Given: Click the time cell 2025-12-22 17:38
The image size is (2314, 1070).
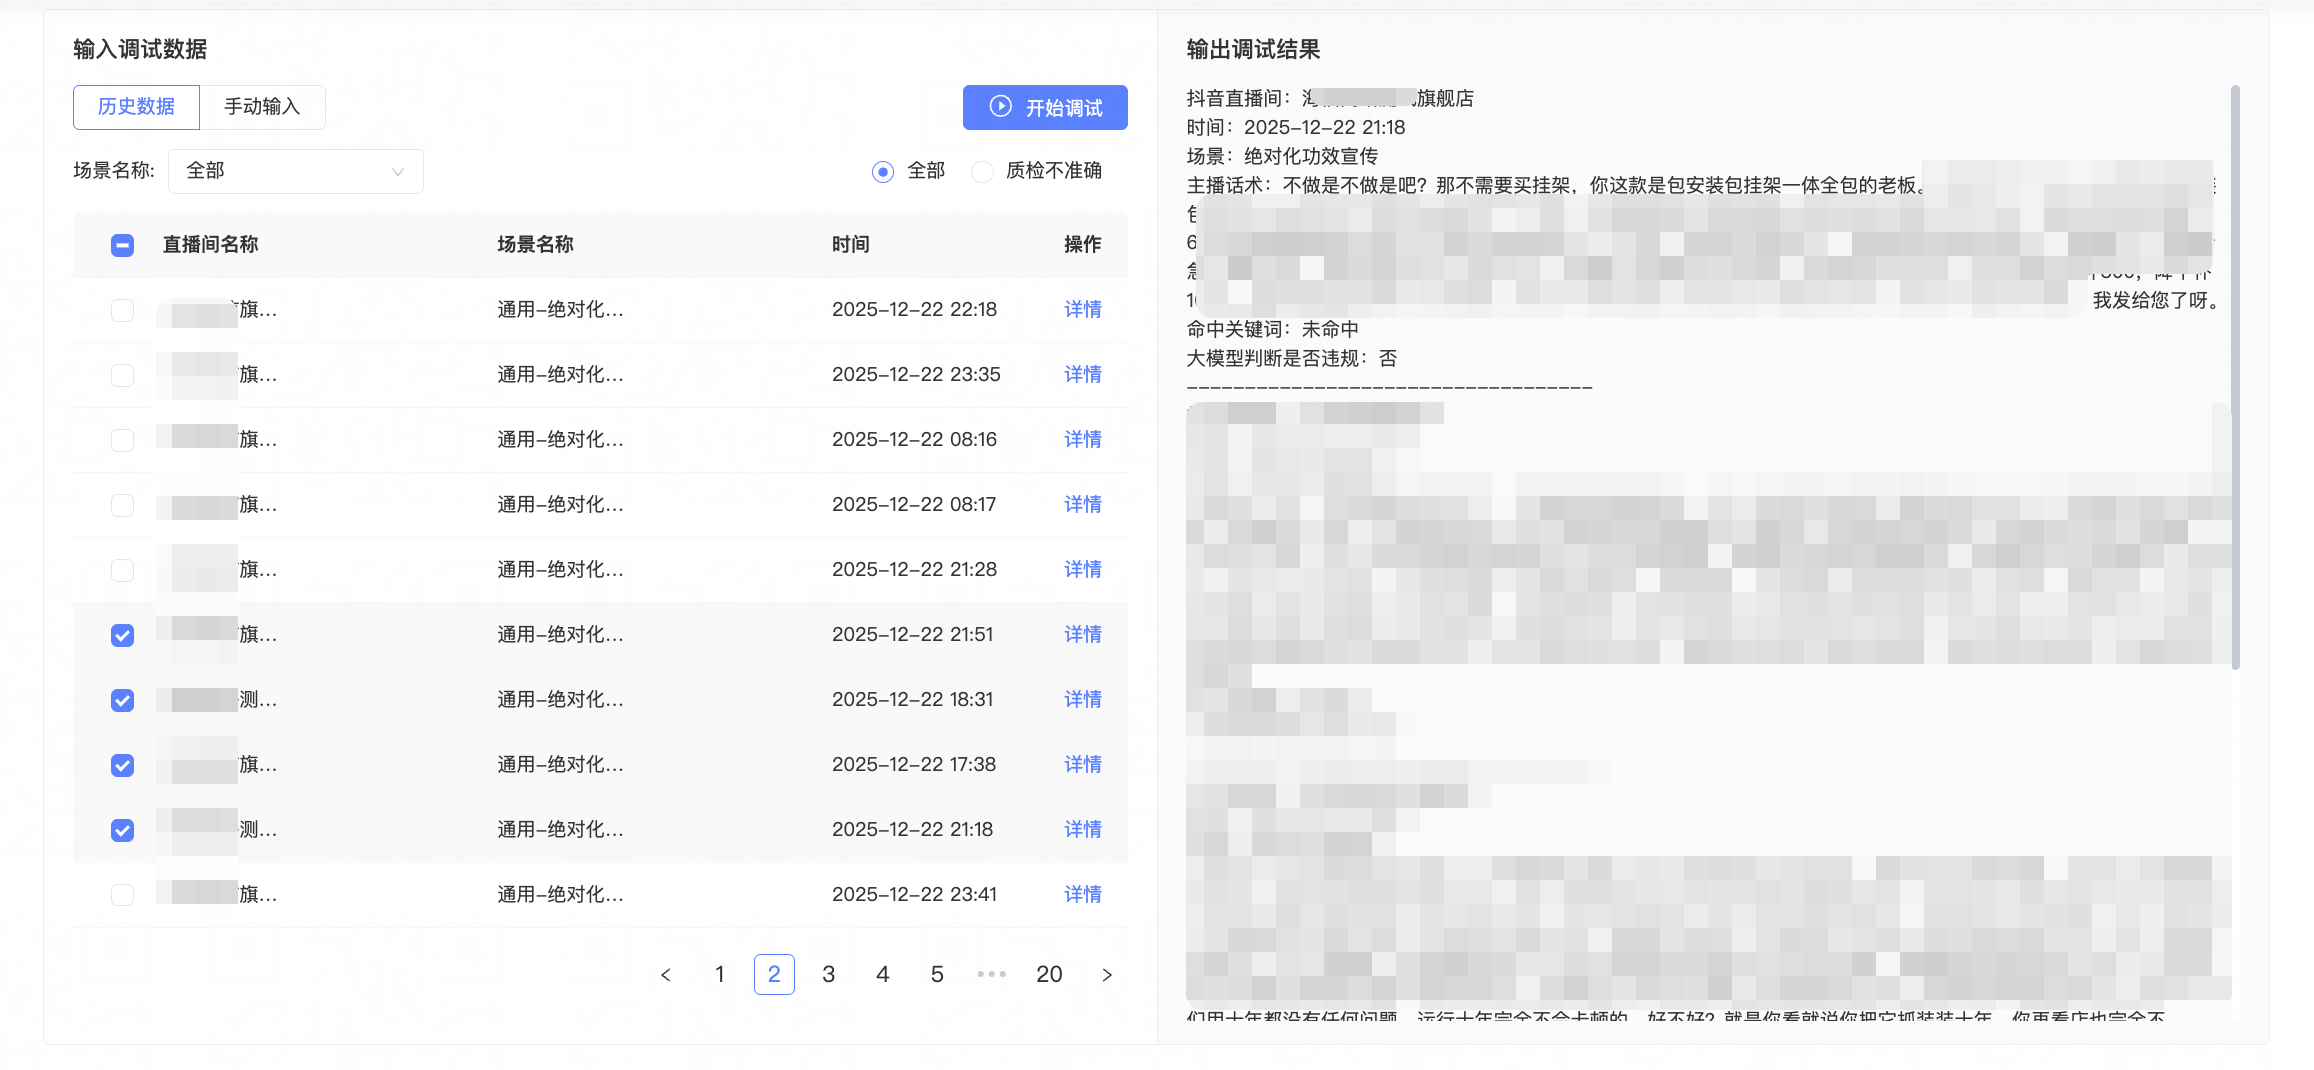Looking at the screenshot, I should pos(914,765).
